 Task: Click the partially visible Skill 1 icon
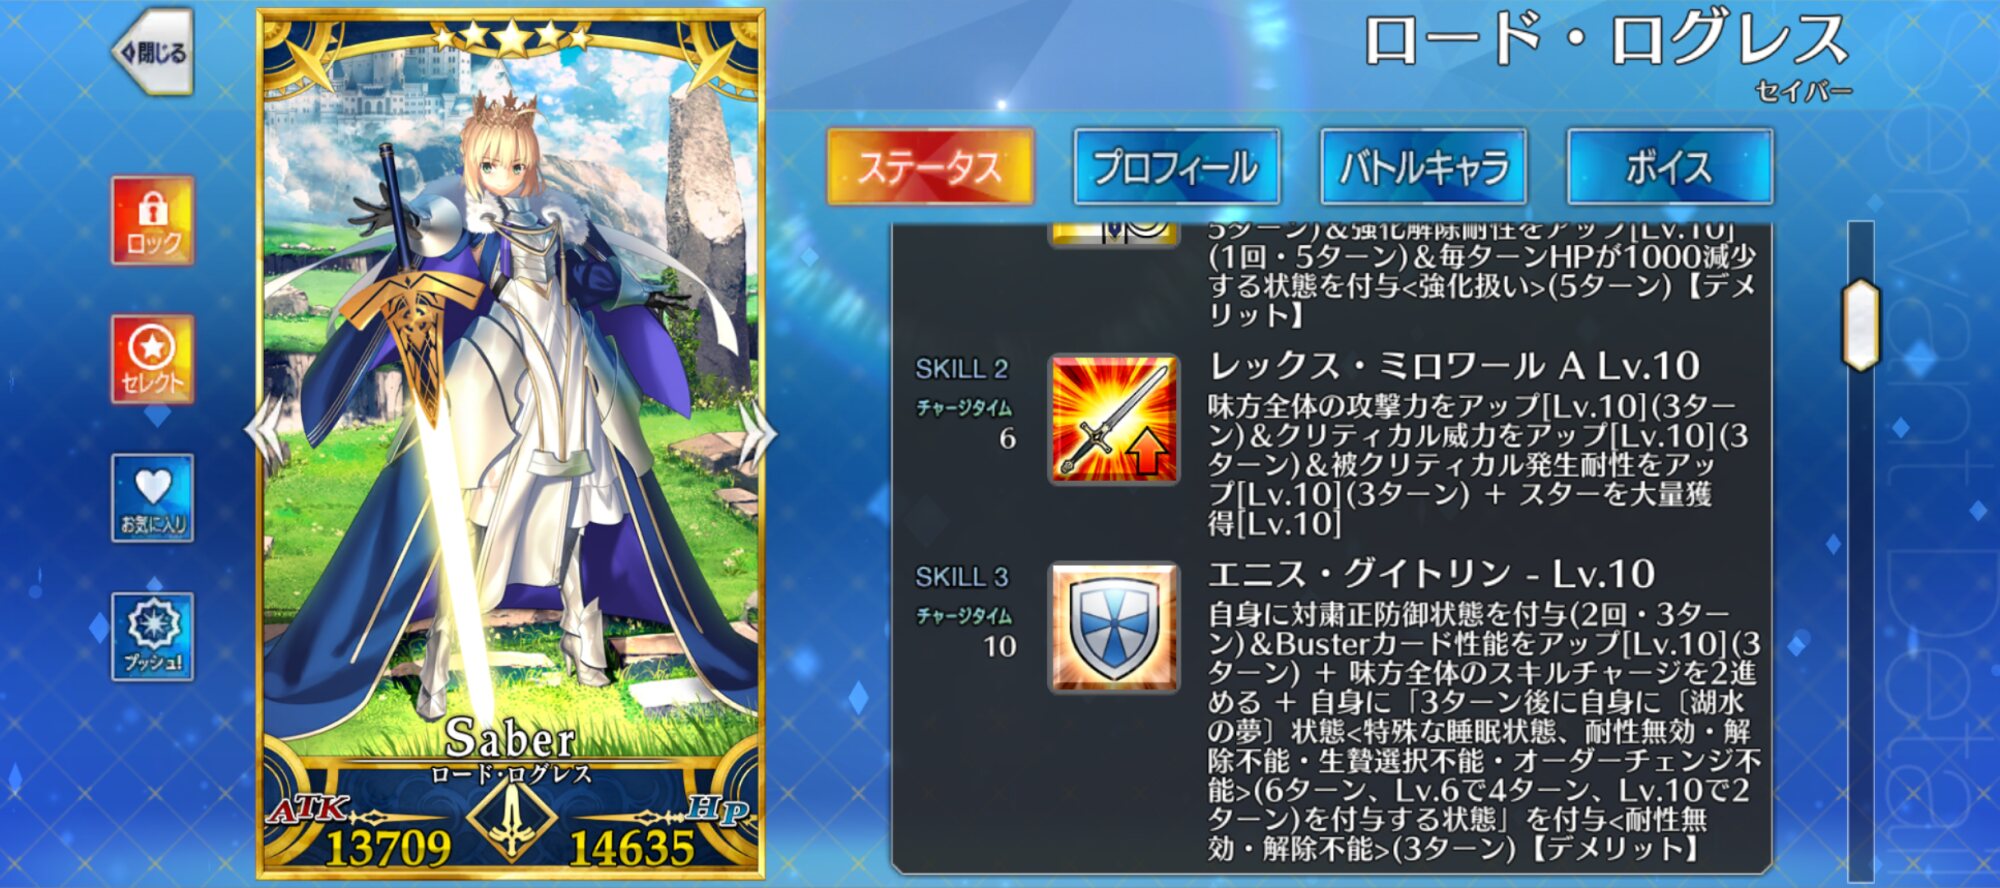pyautogui.click(x=1113, y=236)
